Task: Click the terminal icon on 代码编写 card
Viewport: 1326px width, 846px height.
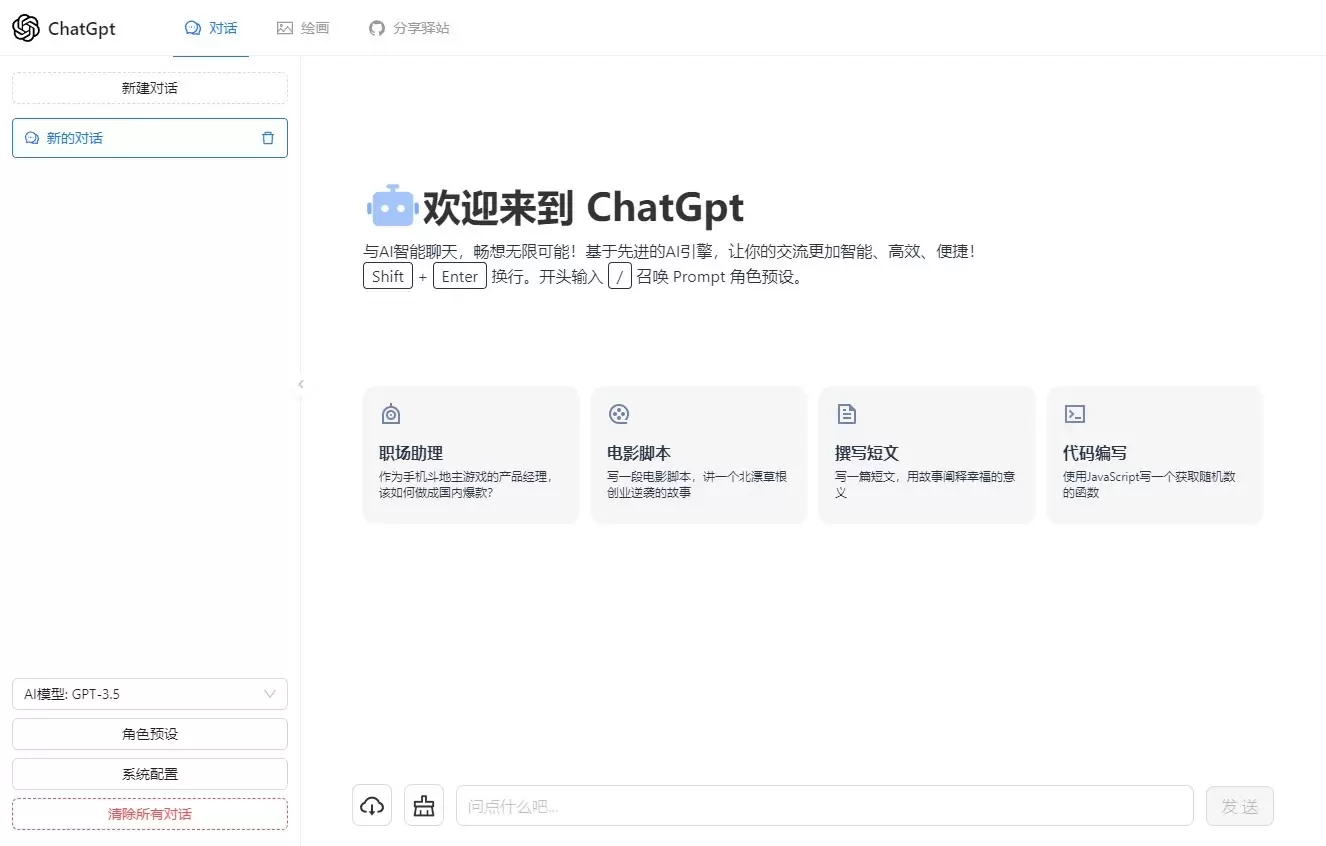Action: click(x=1075, y=414)
